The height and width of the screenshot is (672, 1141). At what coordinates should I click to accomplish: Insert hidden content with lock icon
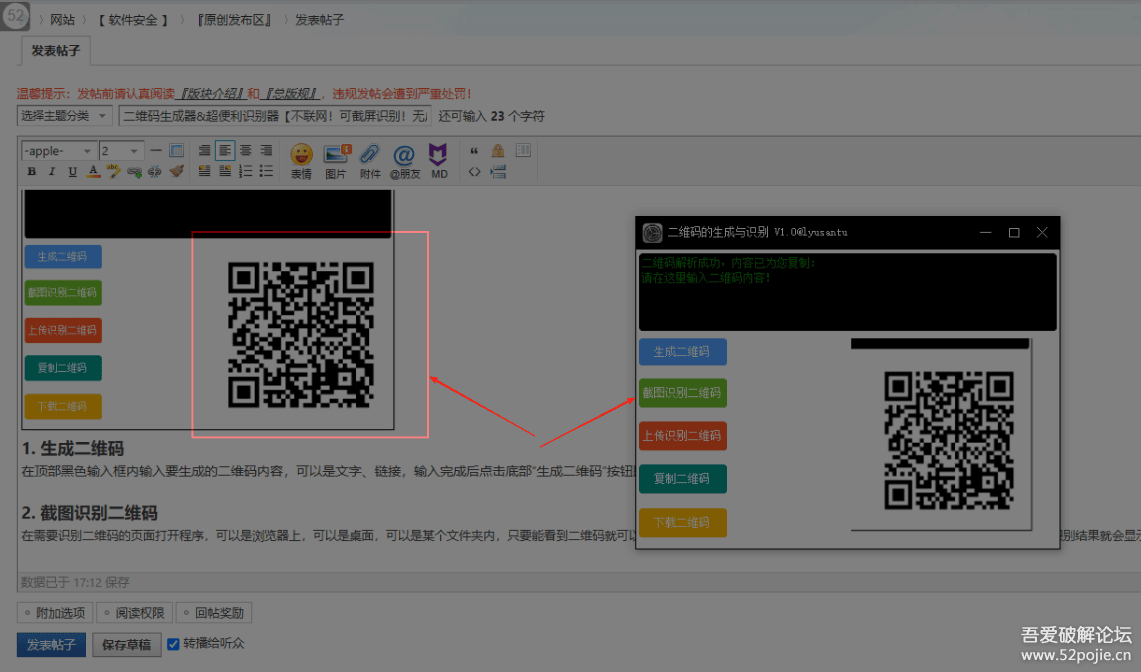498,151
